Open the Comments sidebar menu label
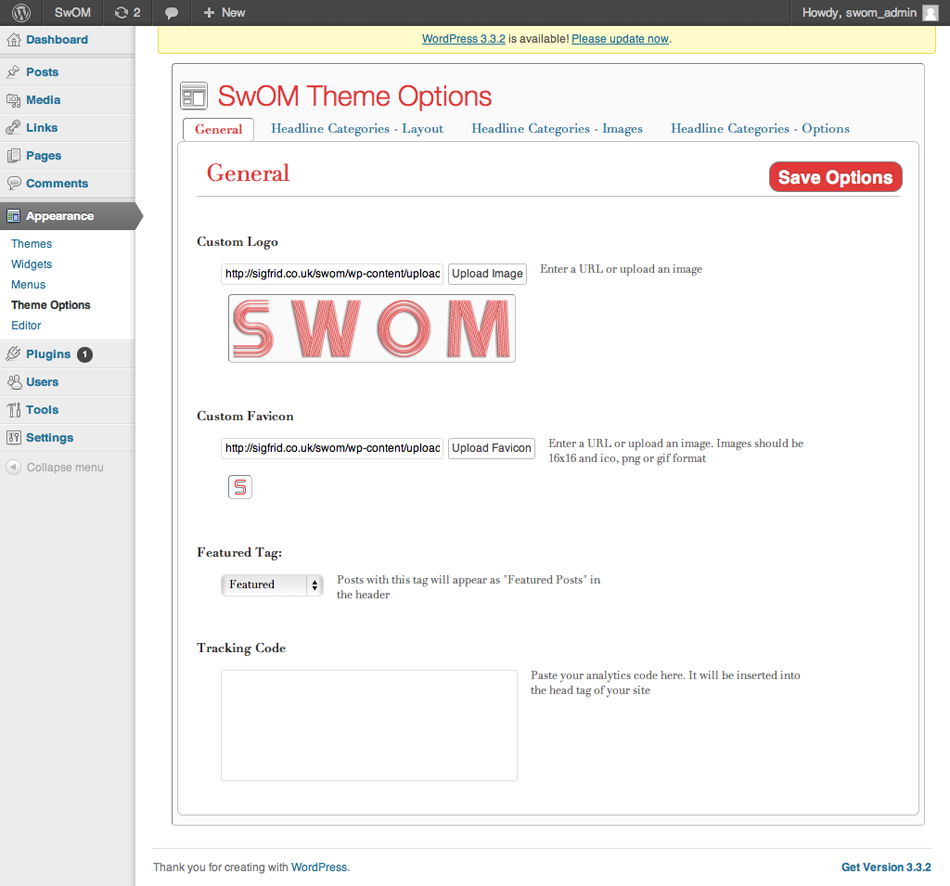 tap(57, 184)
